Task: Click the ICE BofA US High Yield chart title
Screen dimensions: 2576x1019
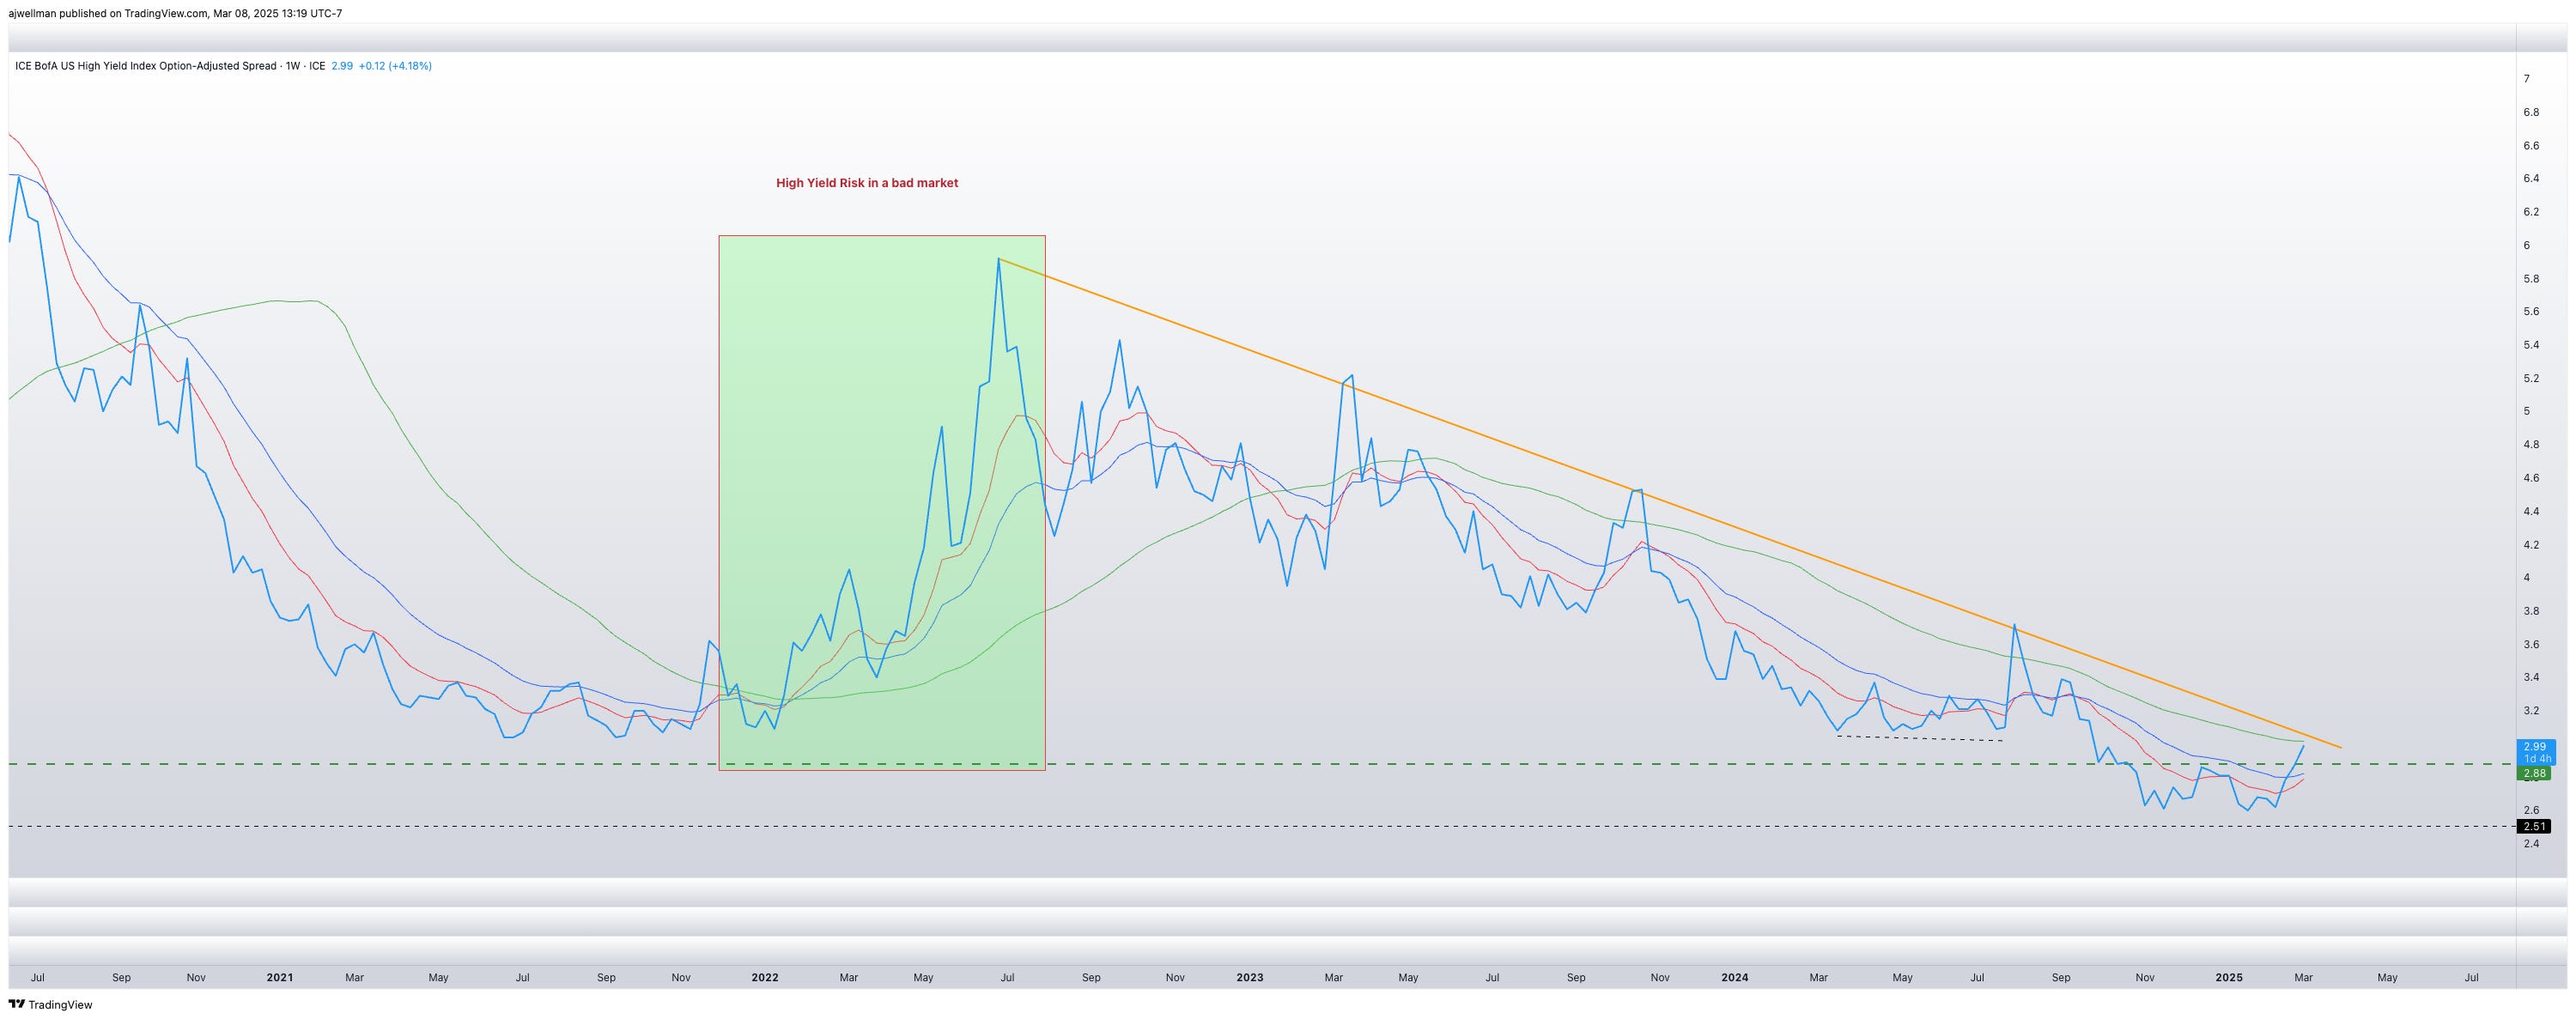Action: [145, 66]
